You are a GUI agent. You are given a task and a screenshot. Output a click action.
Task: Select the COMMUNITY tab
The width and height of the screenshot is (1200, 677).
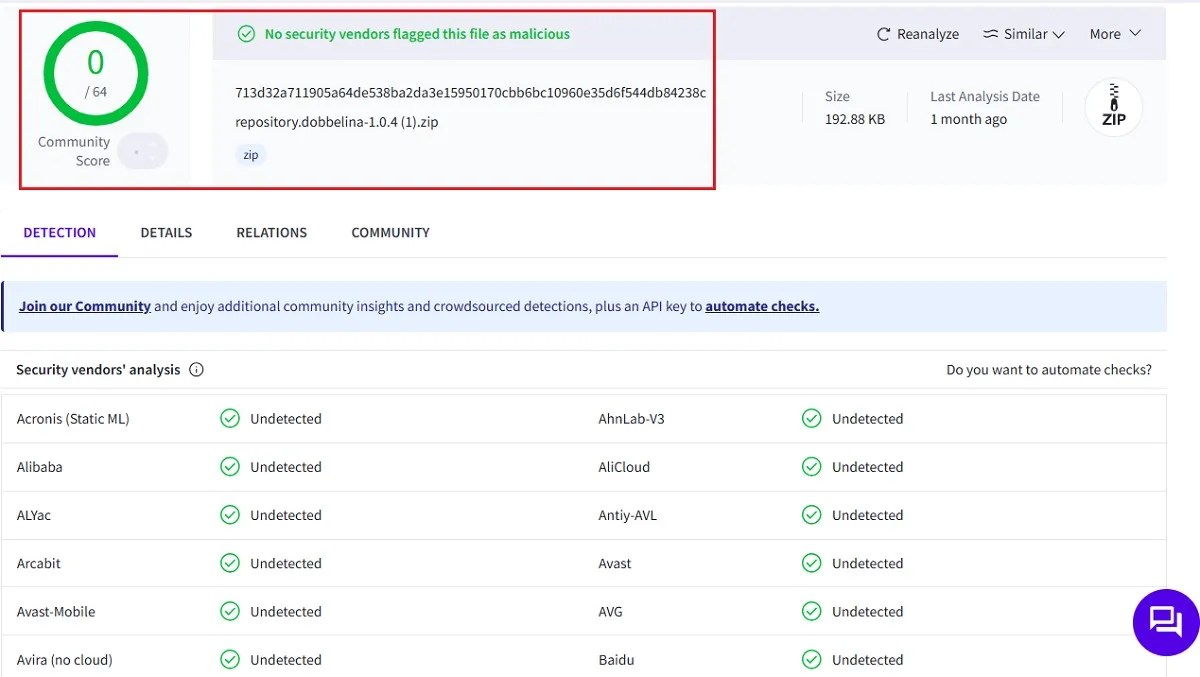click(x=390, y=233)
